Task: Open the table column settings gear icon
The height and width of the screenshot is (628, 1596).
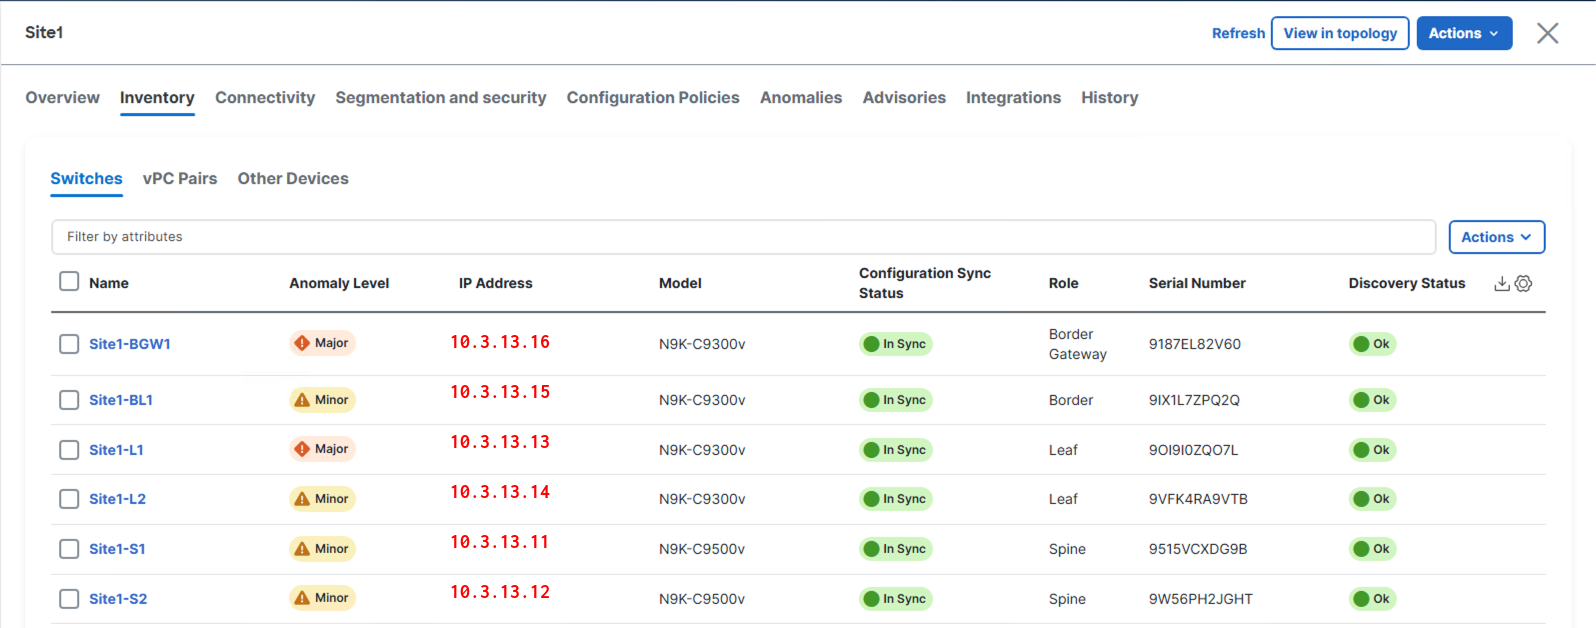Action: [x=1523, y=284]
